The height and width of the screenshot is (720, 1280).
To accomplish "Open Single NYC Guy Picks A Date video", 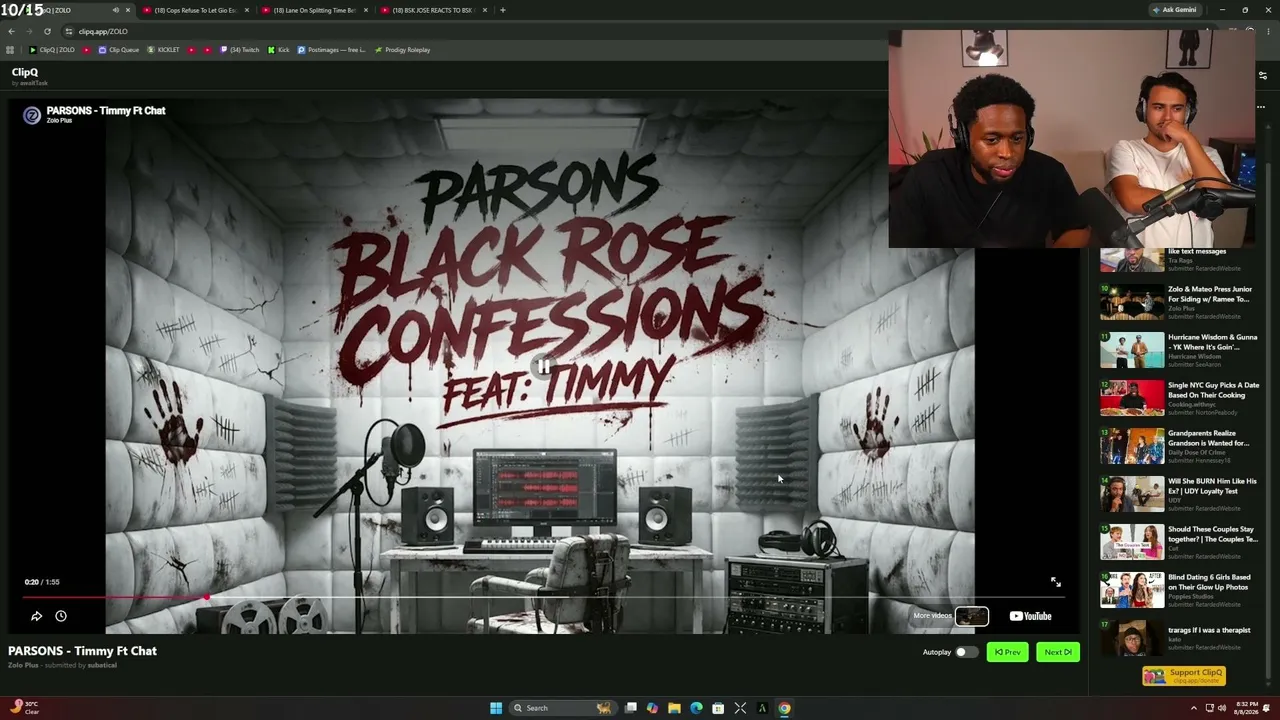I will point(1180,398).
